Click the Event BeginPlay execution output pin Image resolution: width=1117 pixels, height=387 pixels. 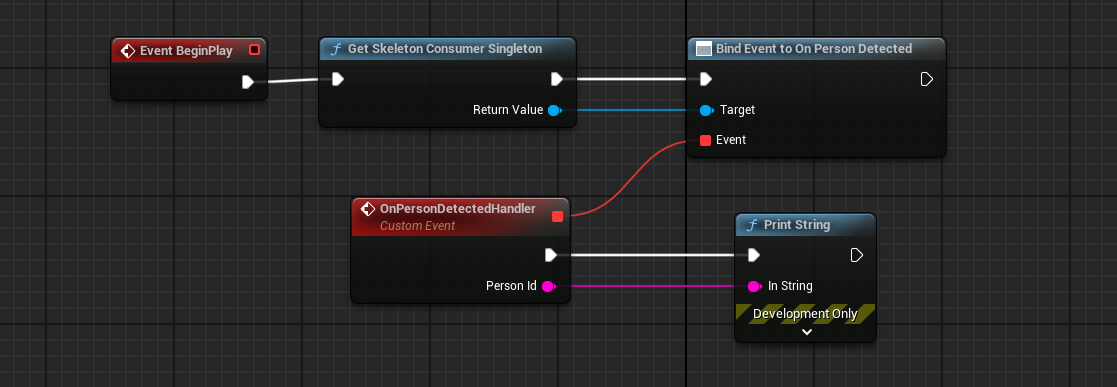click(x=247, y=82)
